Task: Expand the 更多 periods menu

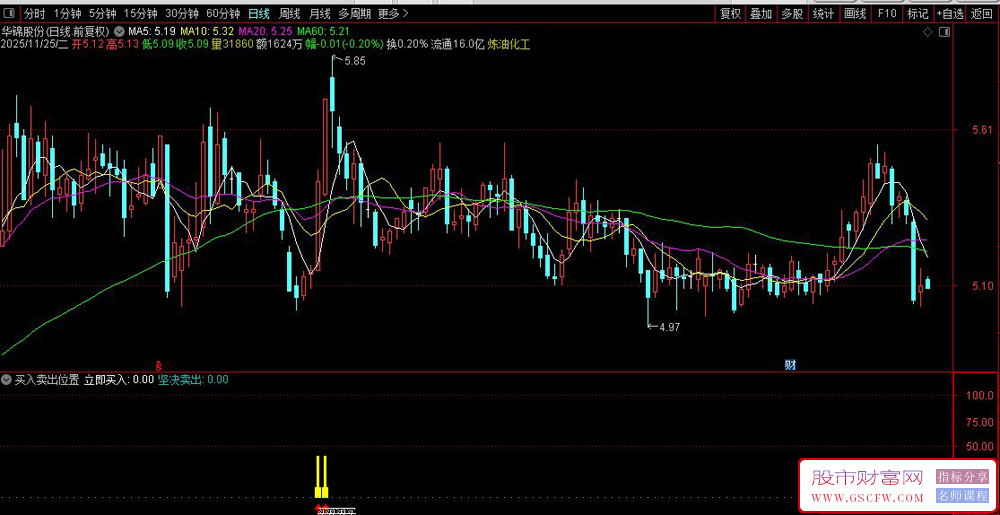Action: (x=393, y=13)
